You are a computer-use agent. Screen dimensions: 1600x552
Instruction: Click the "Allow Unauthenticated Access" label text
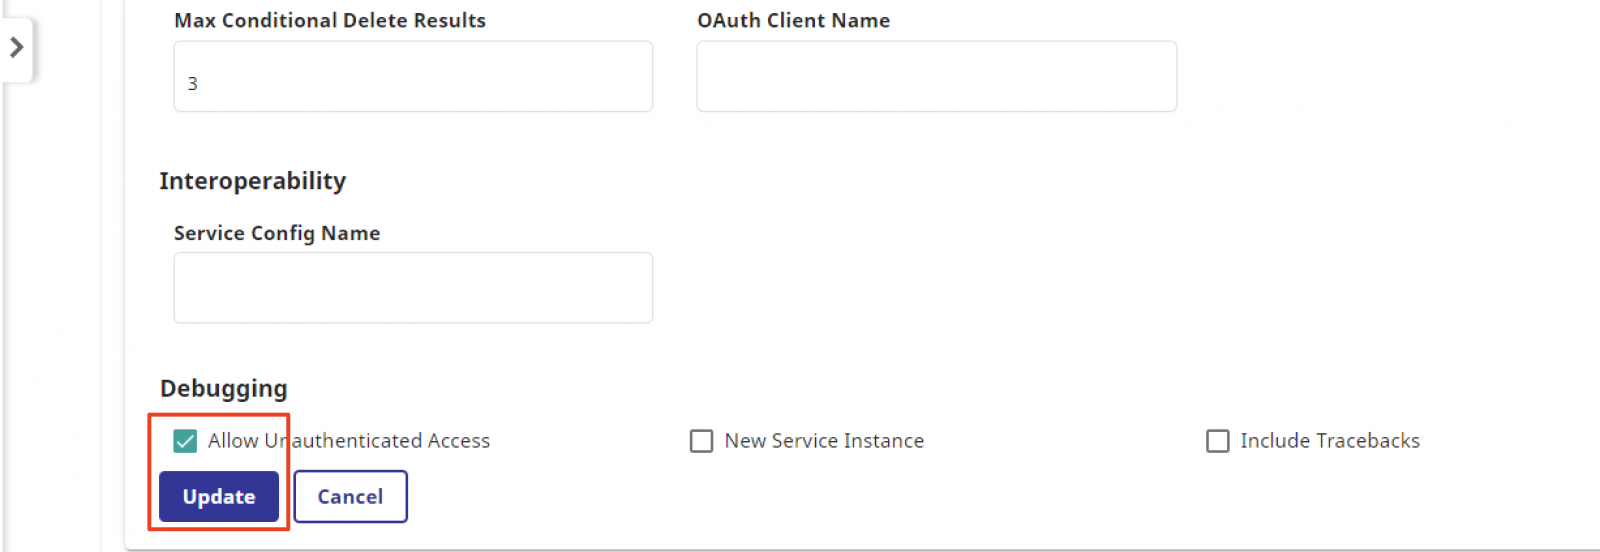348,441
